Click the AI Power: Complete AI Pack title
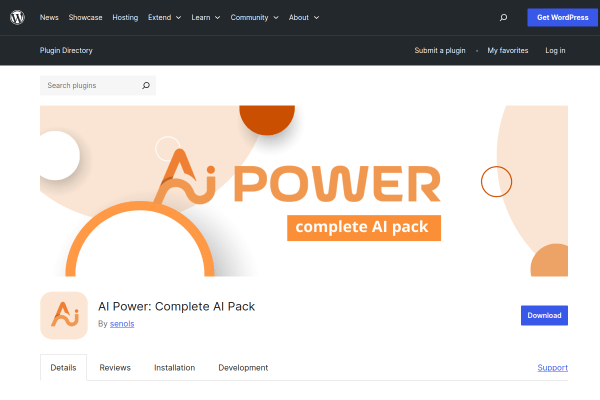 [176, 307]
